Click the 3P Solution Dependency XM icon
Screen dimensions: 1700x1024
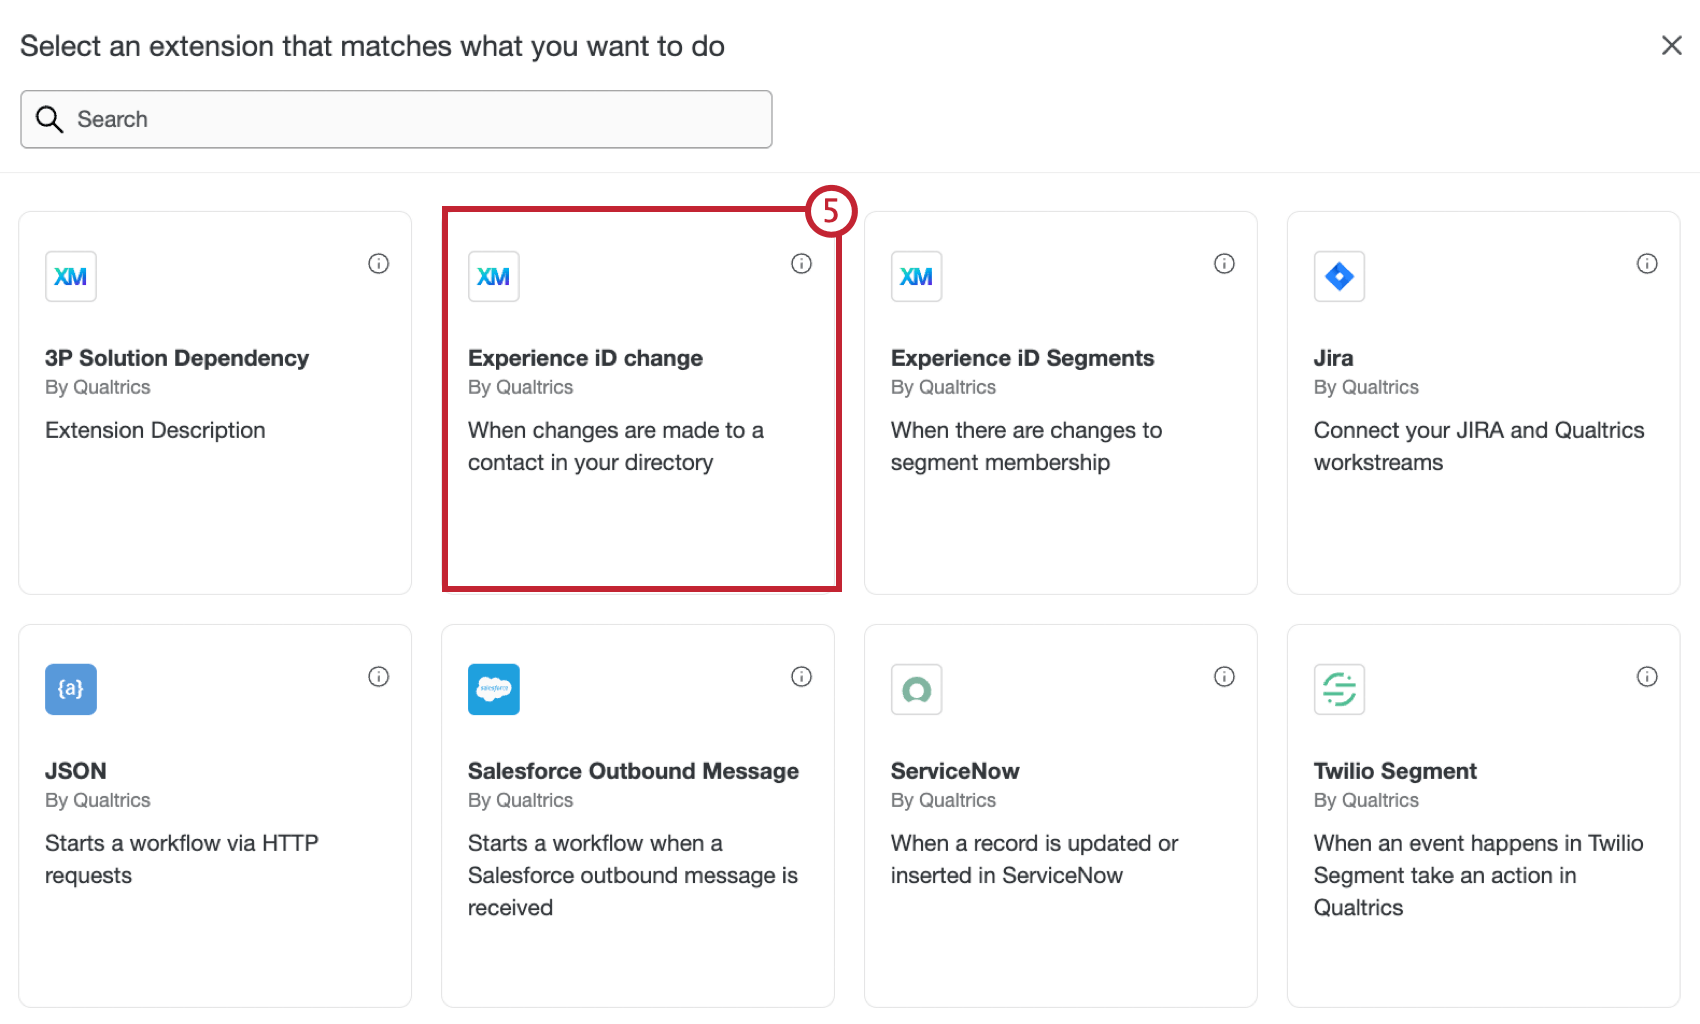pos(70,277)
